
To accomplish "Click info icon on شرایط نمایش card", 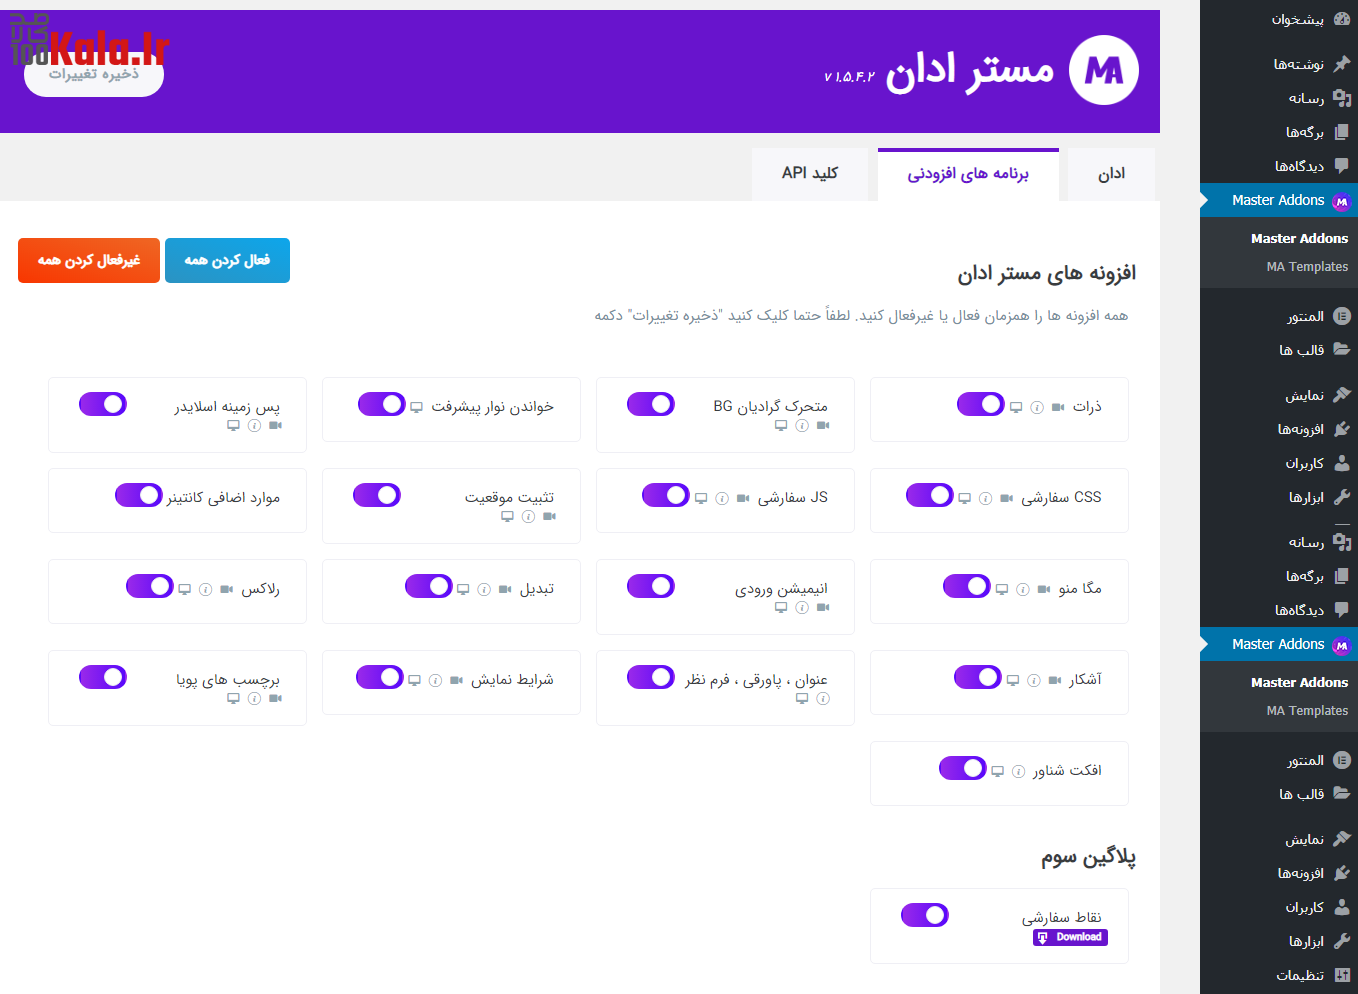I will 435,680.
